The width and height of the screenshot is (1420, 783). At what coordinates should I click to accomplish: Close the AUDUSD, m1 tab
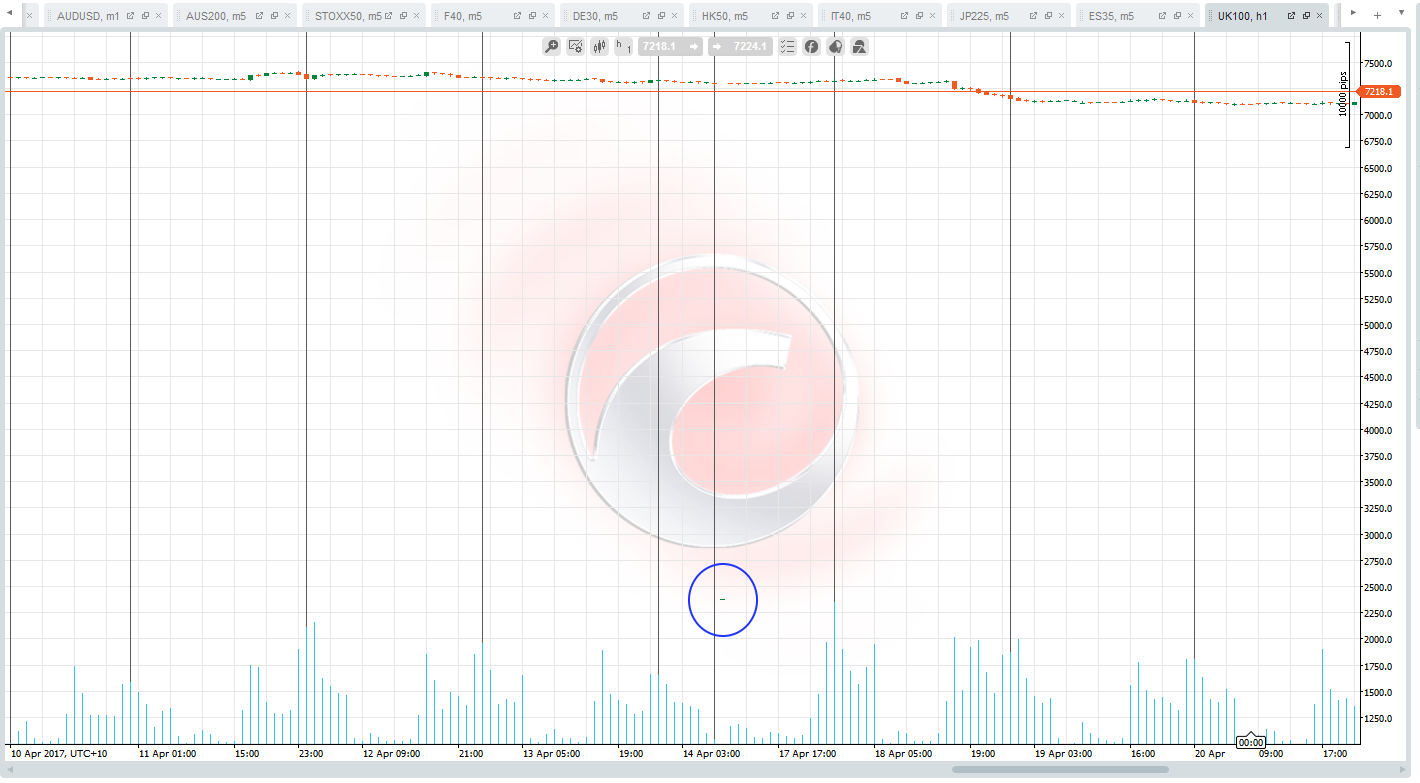158,16
